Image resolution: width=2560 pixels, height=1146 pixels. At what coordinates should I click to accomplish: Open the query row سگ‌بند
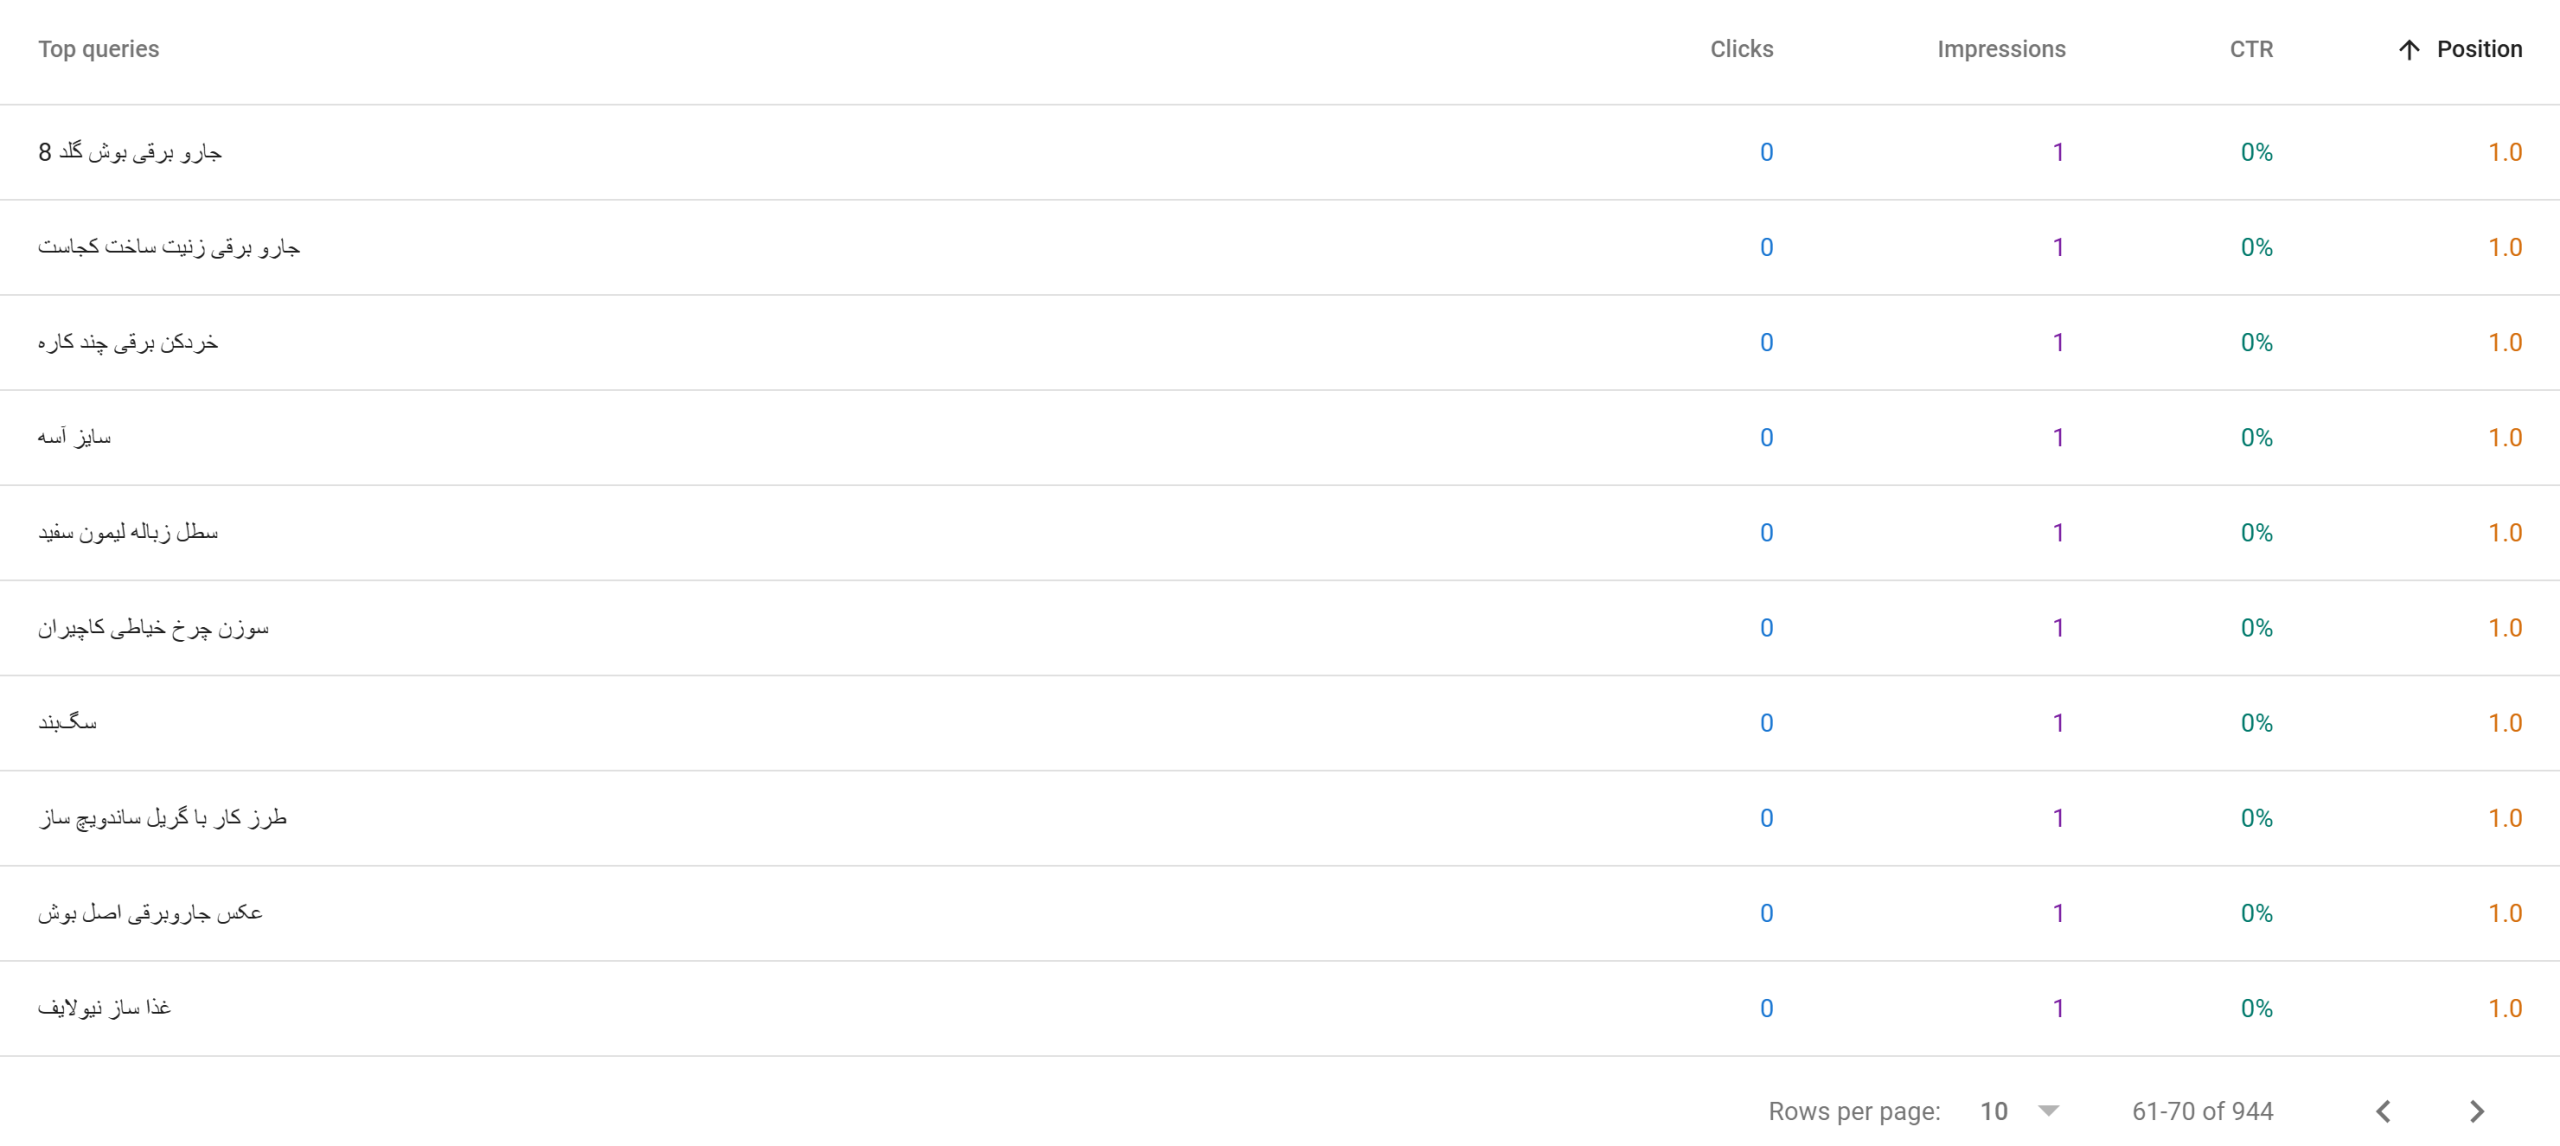click(1280, 723)
